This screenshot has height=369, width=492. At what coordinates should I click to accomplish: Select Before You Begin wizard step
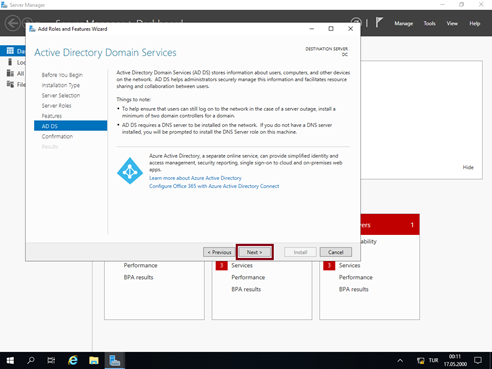pyautogui.click(x=62, y=75)
